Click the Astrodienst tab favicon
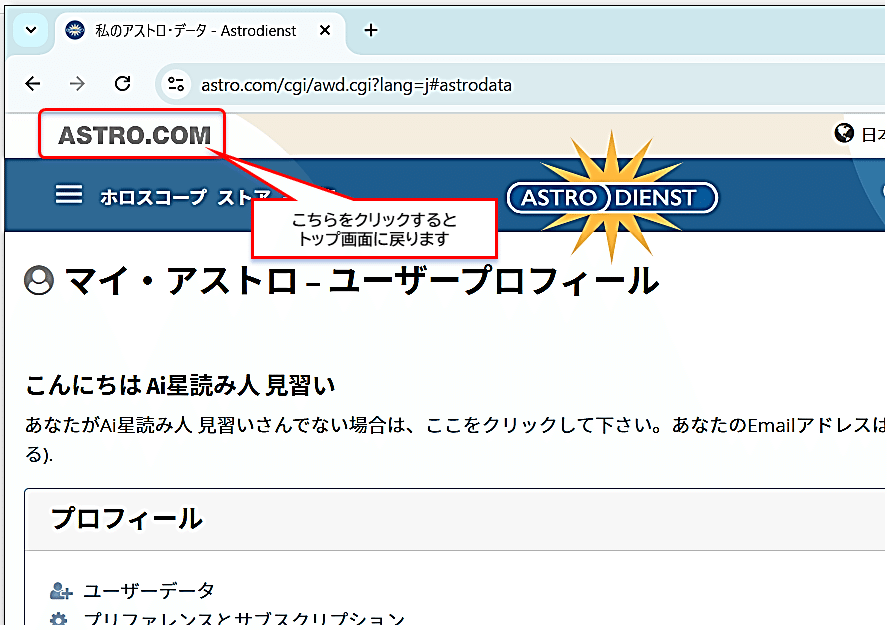887x630 pixels. (x=75, y=30)
